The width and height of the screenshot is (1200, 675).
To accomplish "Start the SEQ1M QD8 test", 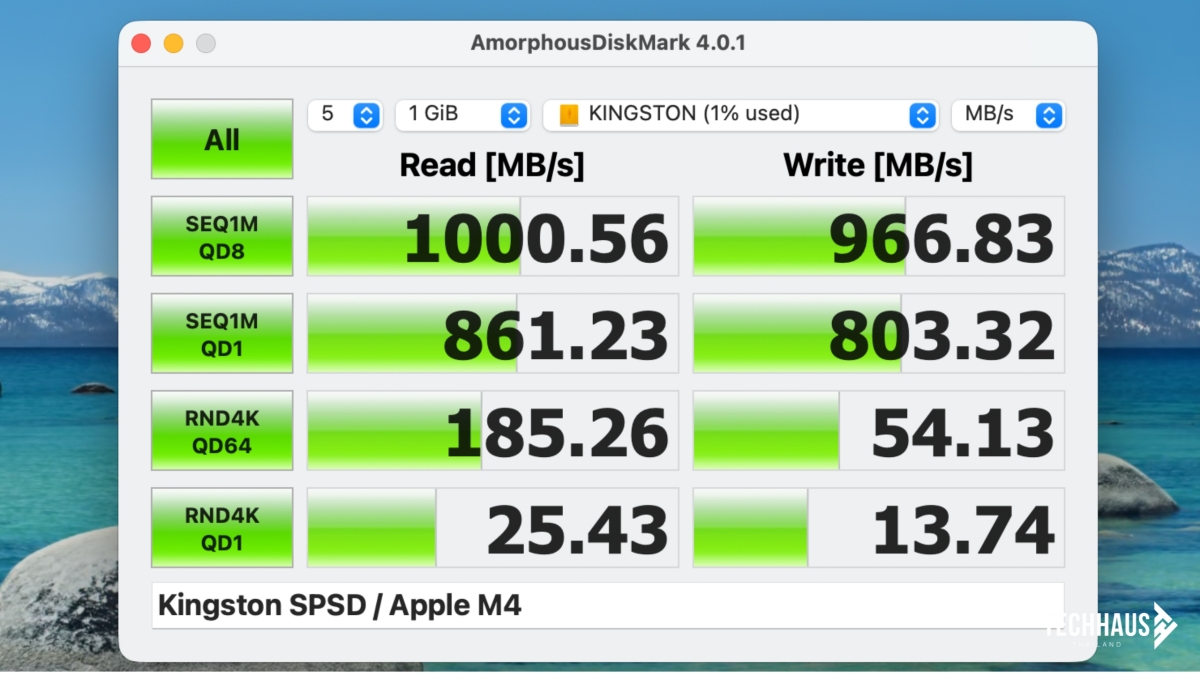I will [x=222, y=236].
